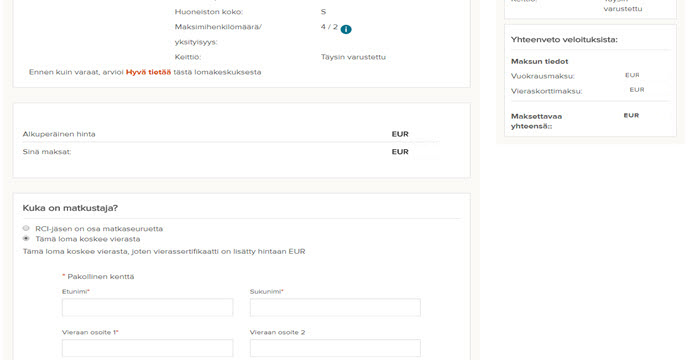
Task: Click the Pakollinen kenttä note
Action: (x=98, y=277)
